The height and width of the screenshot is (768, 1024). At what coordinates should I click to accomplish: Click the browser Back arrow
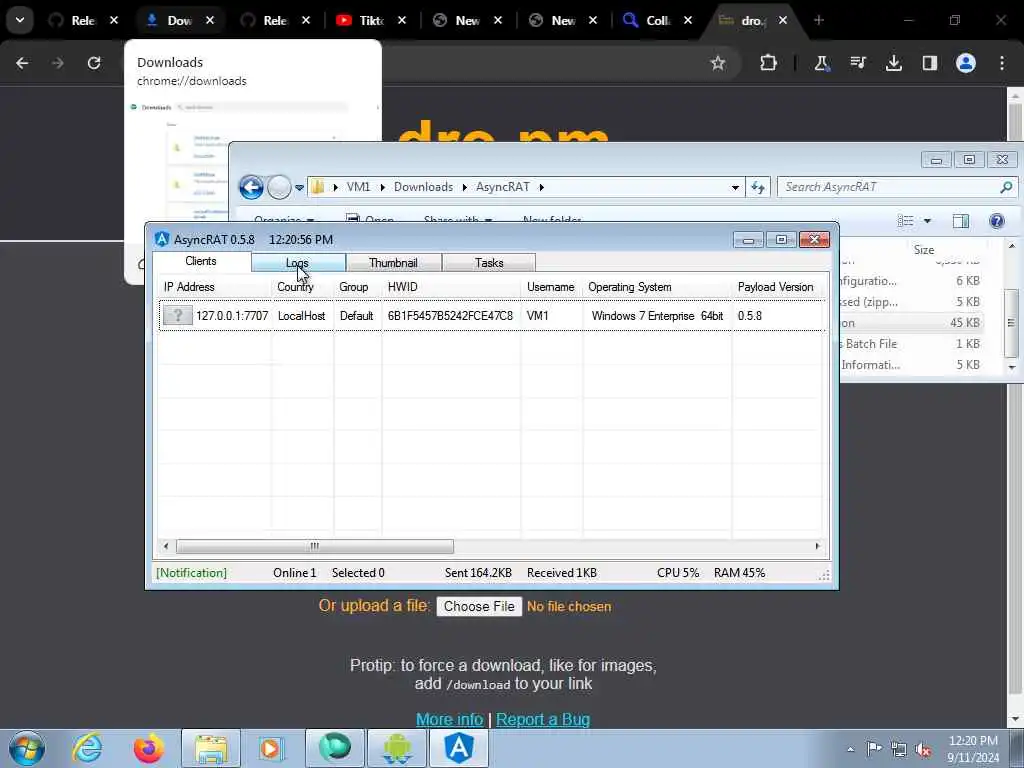tap(22, 63)
